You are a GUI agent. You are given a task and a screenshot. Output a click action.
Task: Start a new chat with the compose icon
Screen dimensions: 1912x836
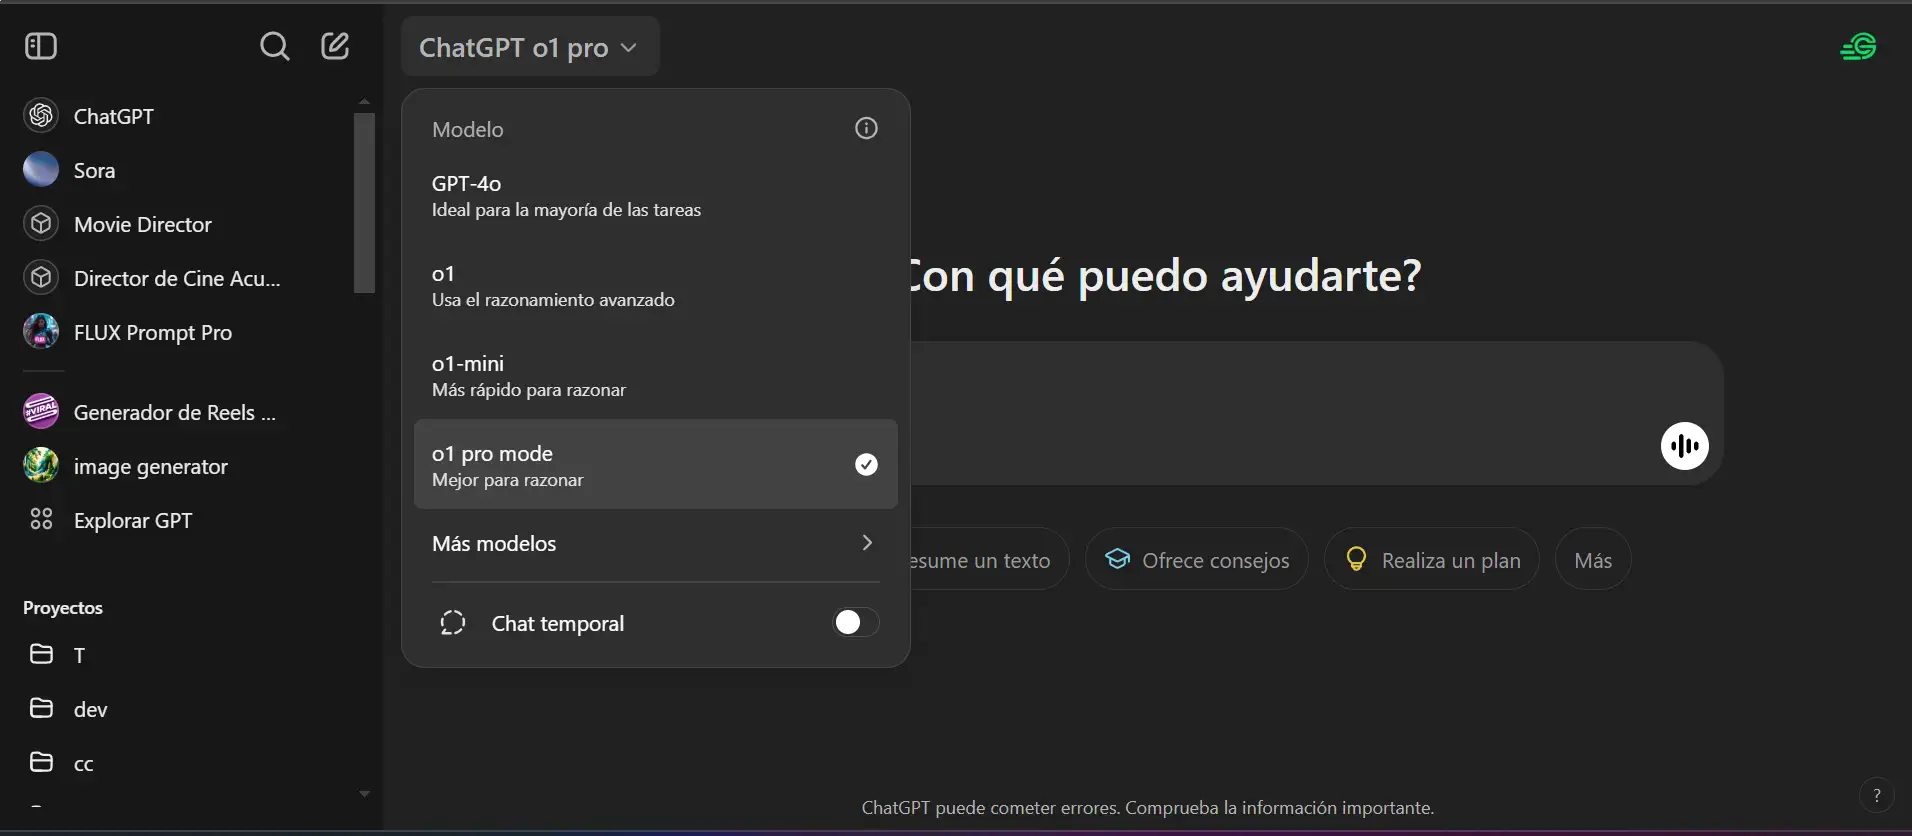(335, 46)
